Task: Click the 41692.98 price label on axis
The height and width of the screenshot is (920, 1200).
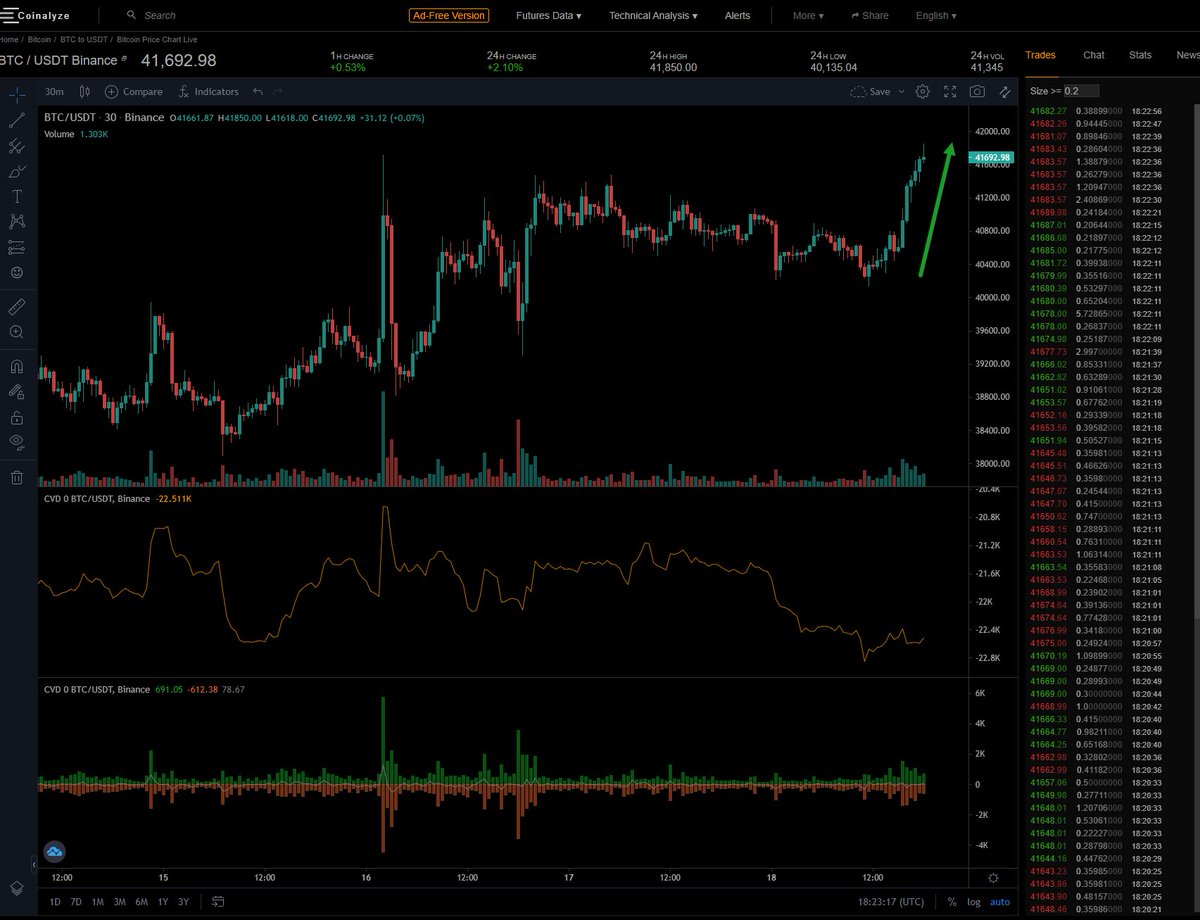Action: 992,158
